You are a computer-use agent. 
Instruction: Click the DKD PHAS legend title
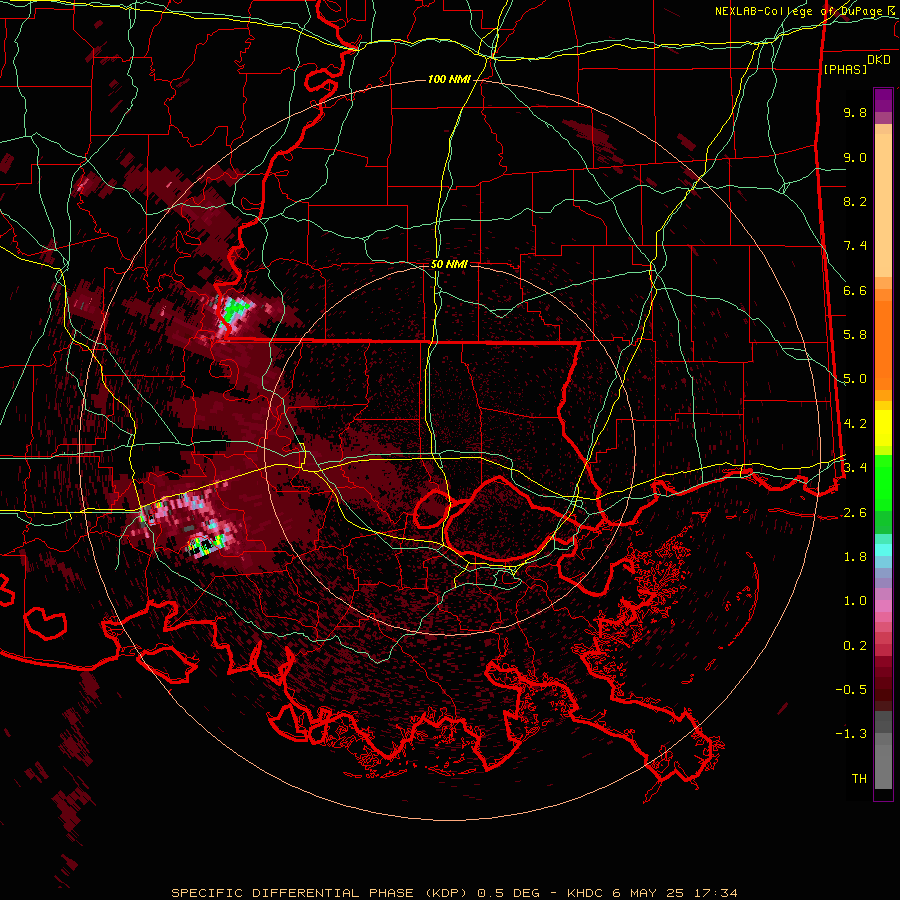click(x=856, y=64)
